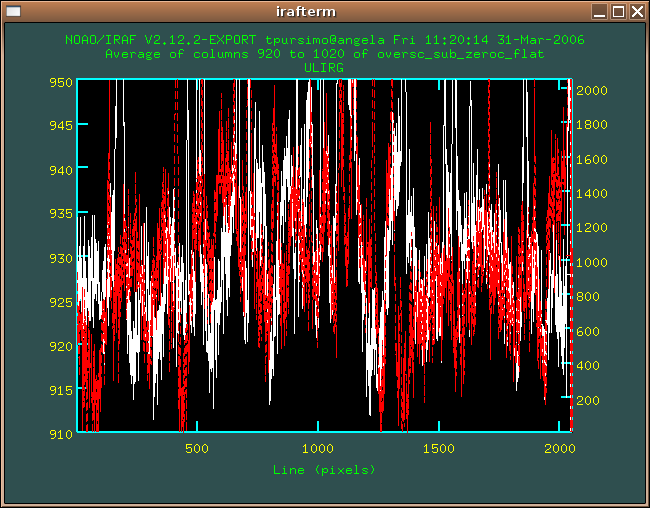Click the 940 label on left axis
The image size is (650, 508).
pyautogui.click(x=61, y=170)
